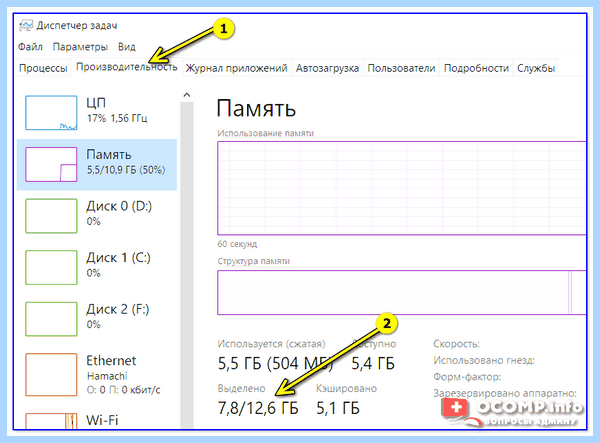Screen dimensions: 600x443
Task: Open the Файл menu
Action: pos(30,47)
